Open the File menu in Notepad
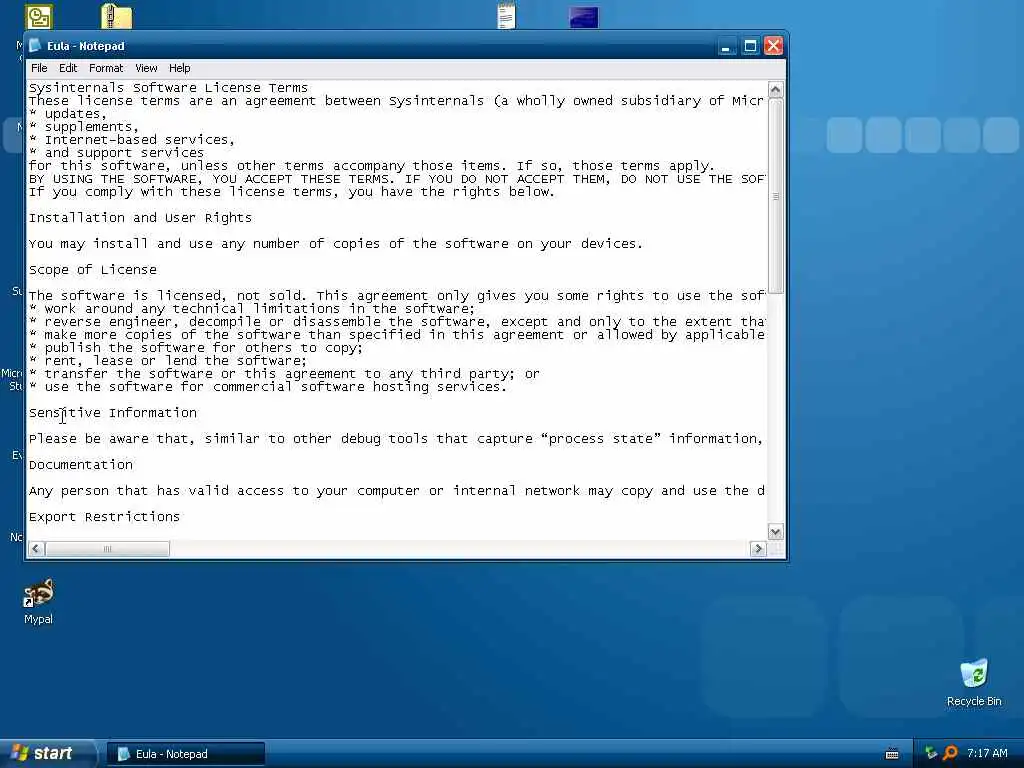Viewport: 1024px width, 768px height. click(x=39, y=68)
